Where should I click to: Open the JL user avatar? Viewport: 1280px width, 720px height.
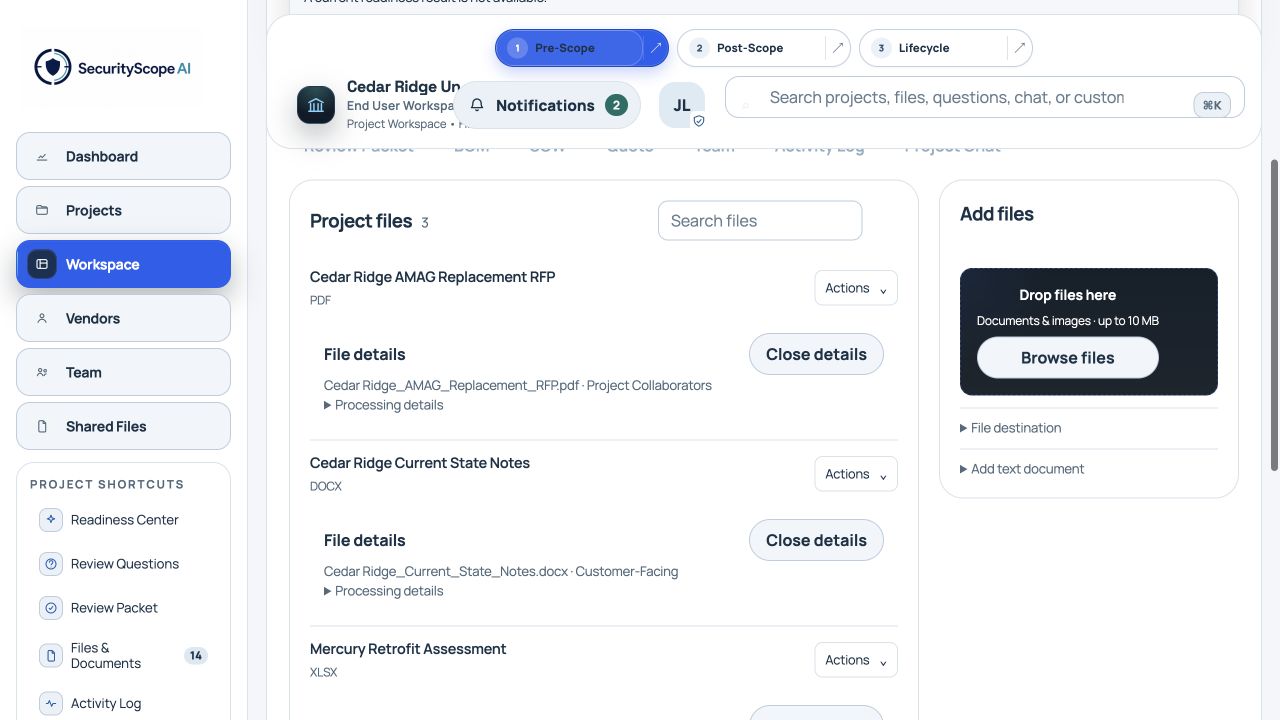682,105
